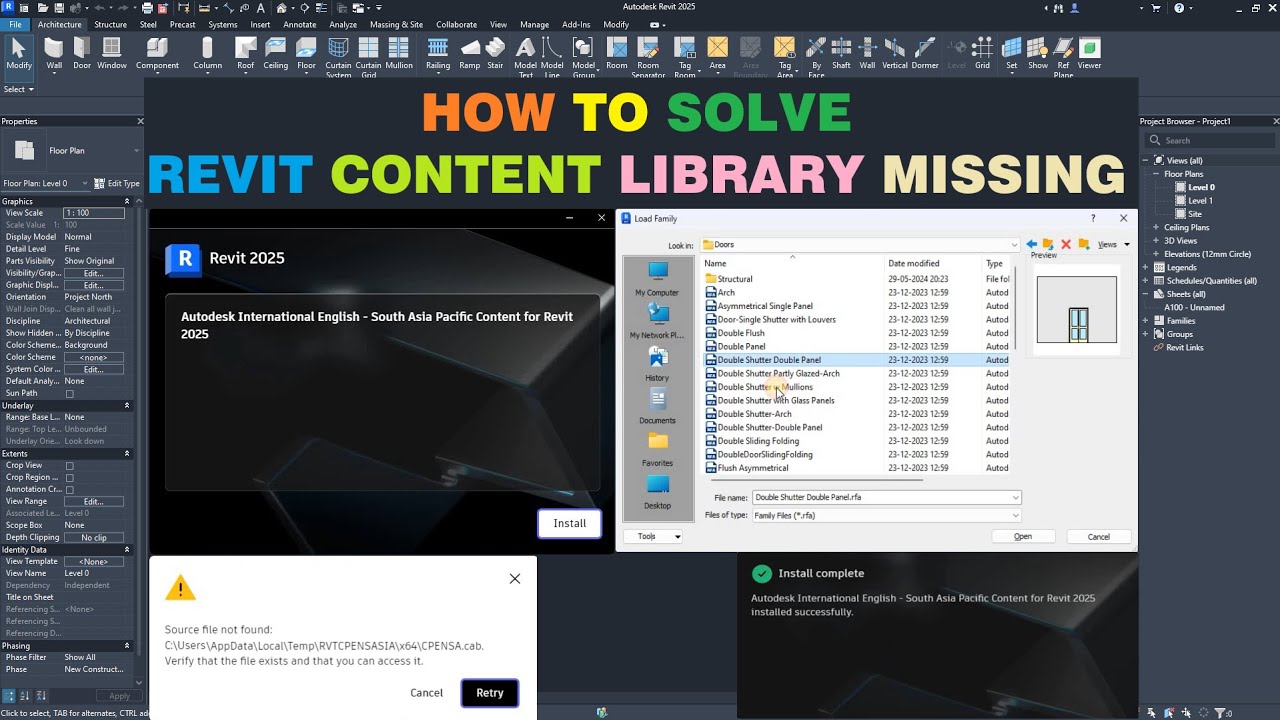Click the Show work plane tool

[x=1038, y=54]
